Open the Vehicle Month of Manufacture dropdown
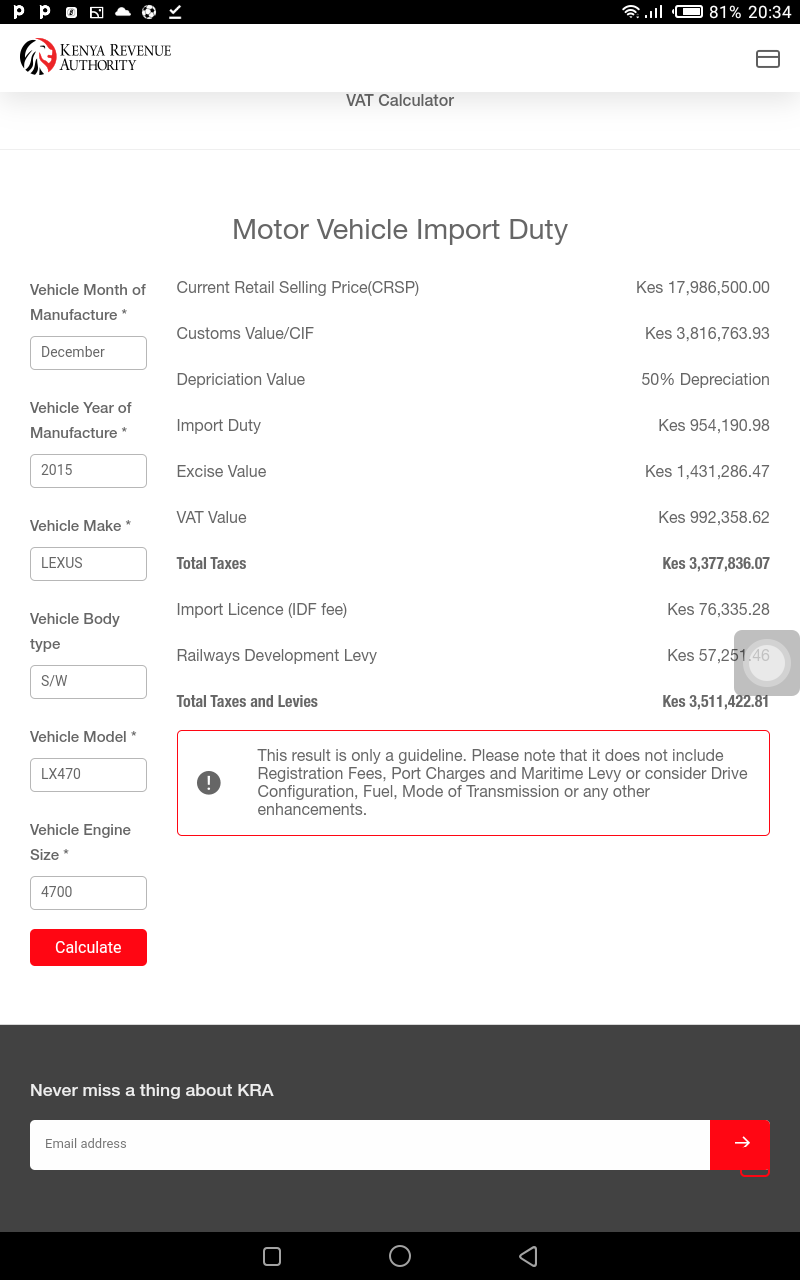Screen dimensions: 800x1280 [88, 352]
